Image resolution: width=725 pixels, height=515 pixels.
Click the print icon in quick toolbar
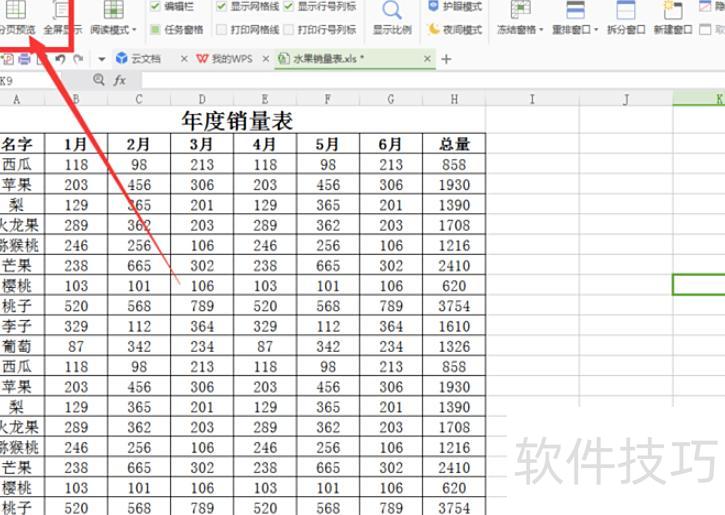(25, 59)
